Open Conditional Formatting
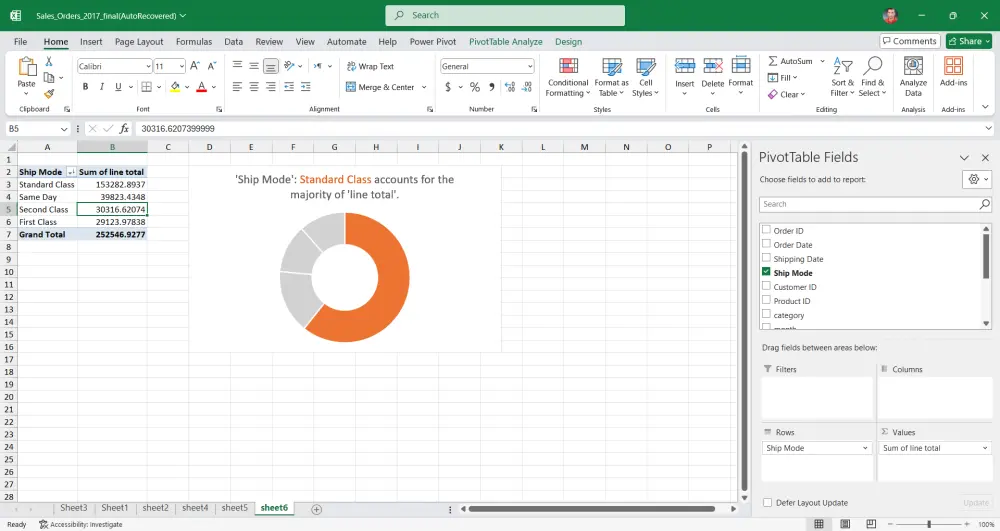This screenshot has height=531, width=1000. tap(568, 77)
